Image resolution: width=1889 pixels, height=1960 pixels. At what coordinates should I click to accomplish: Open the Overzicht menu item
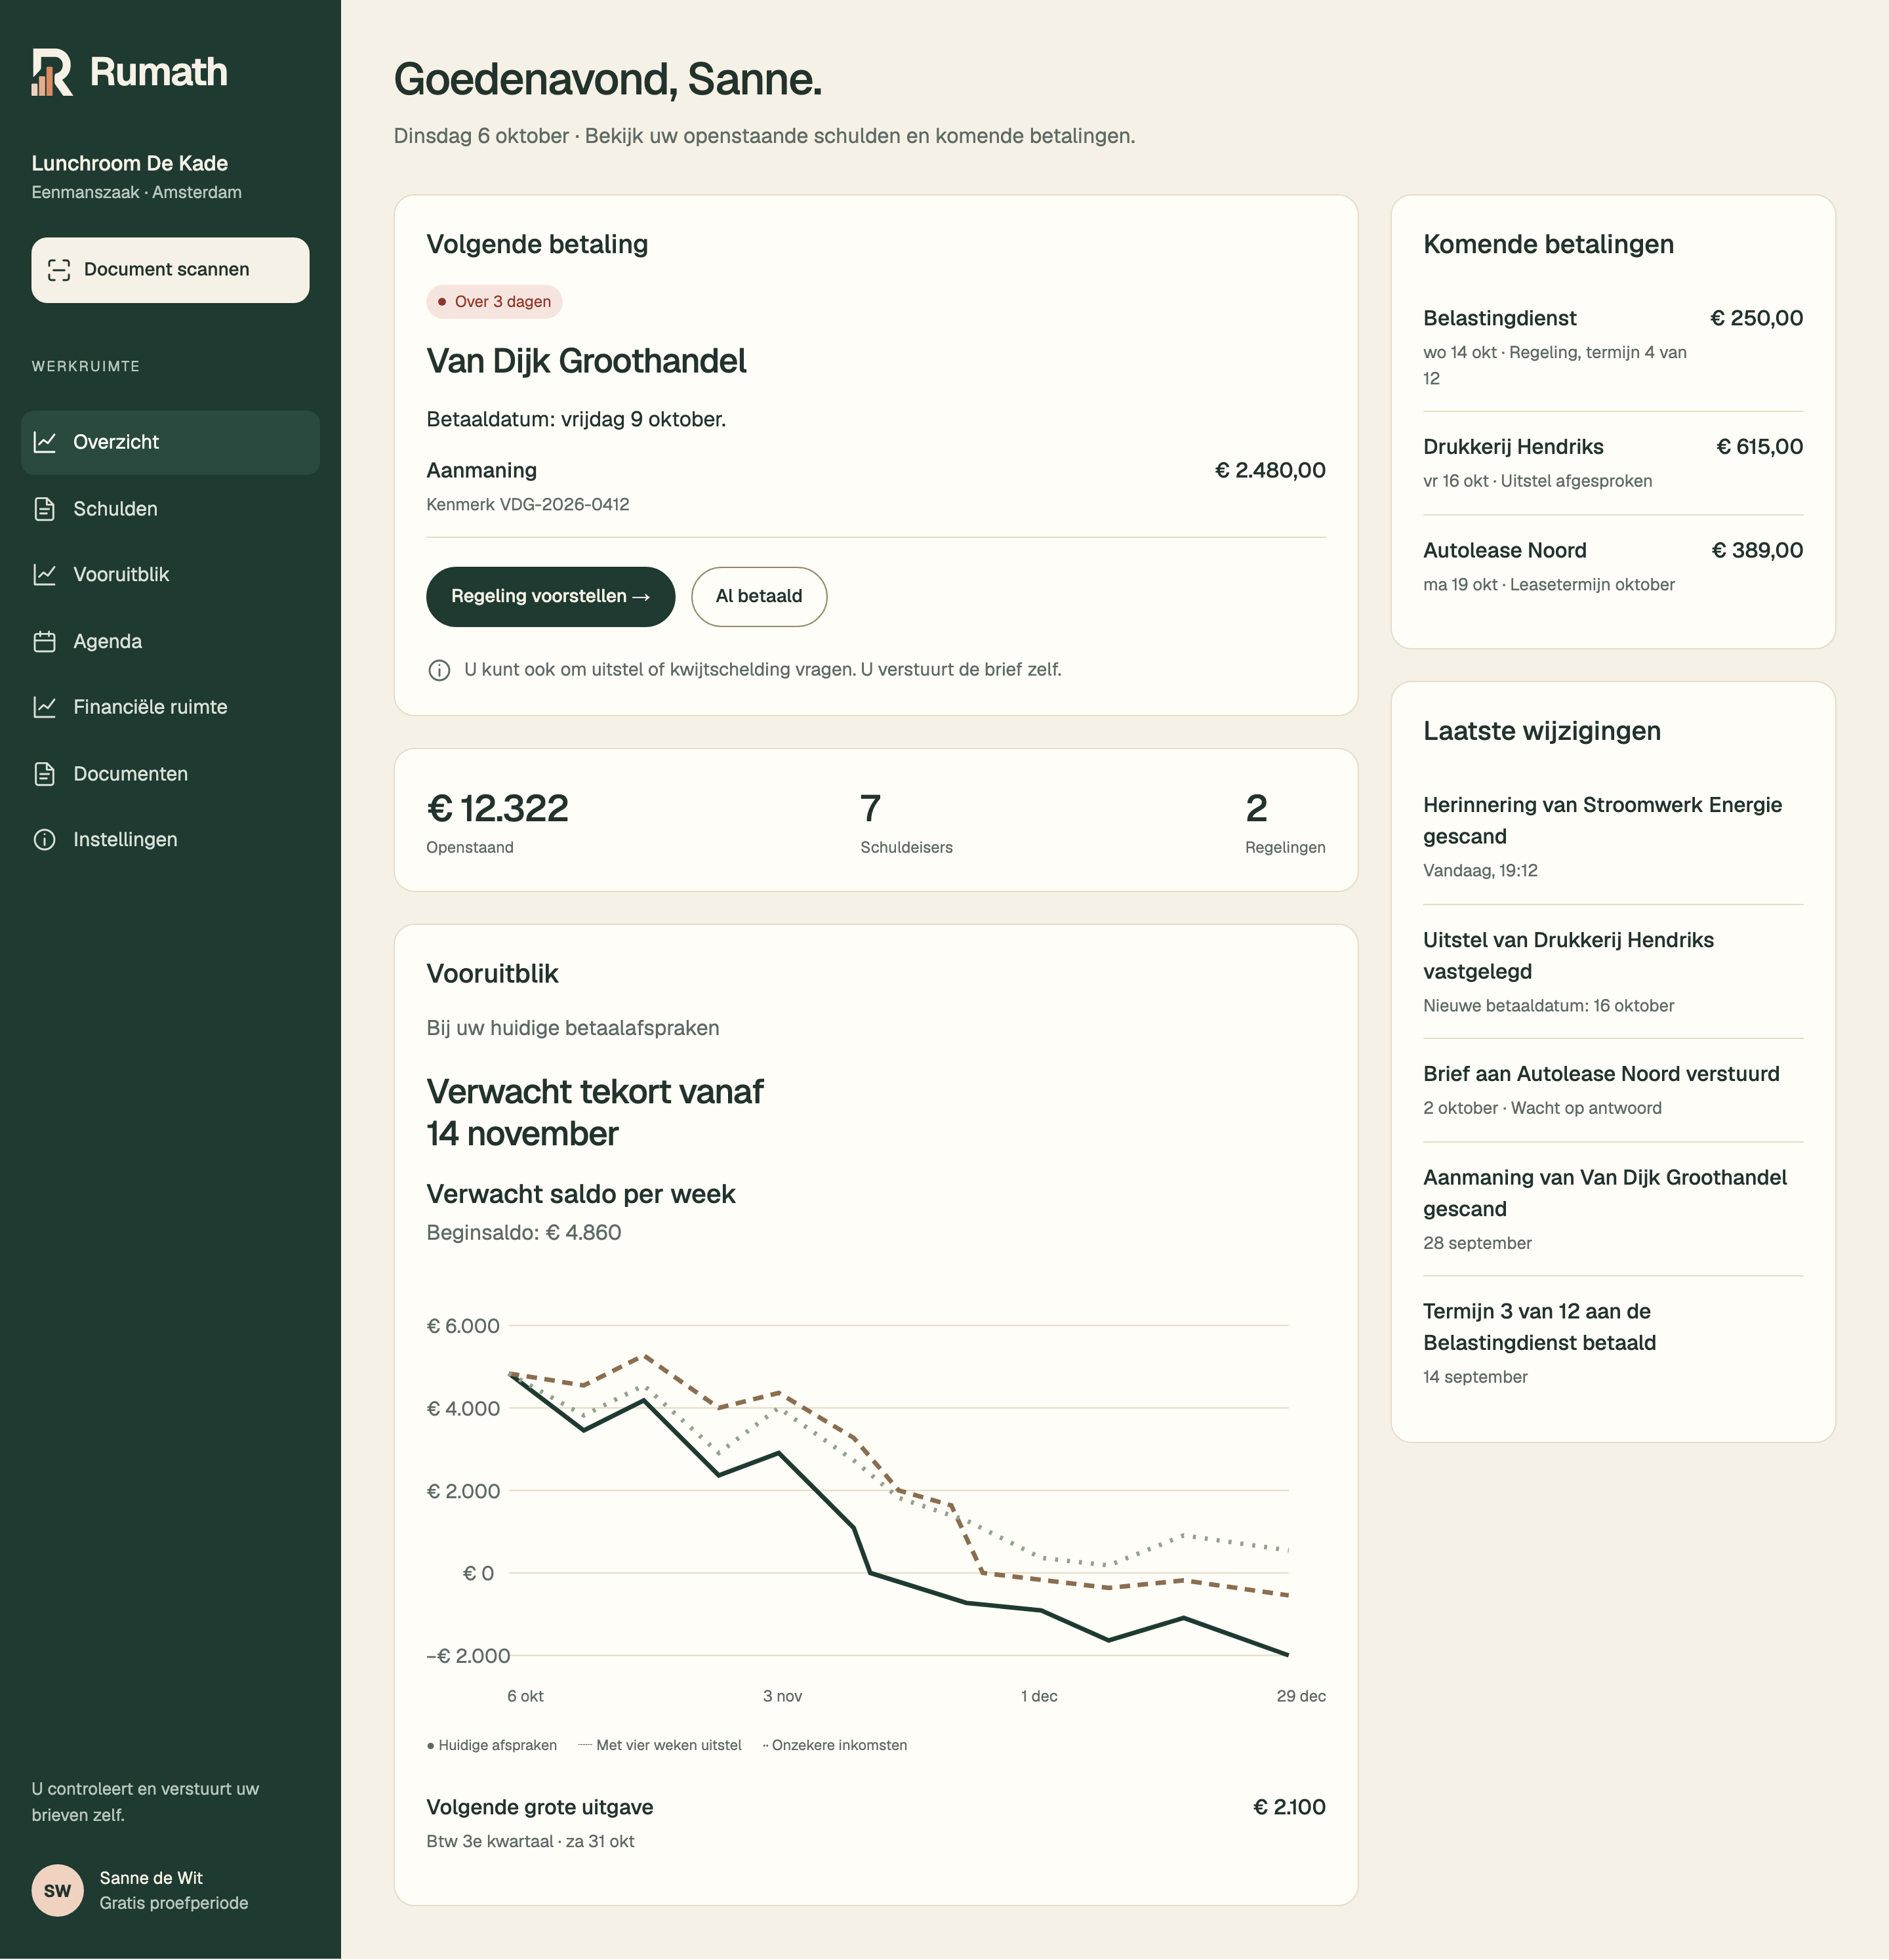click(170, 442)
